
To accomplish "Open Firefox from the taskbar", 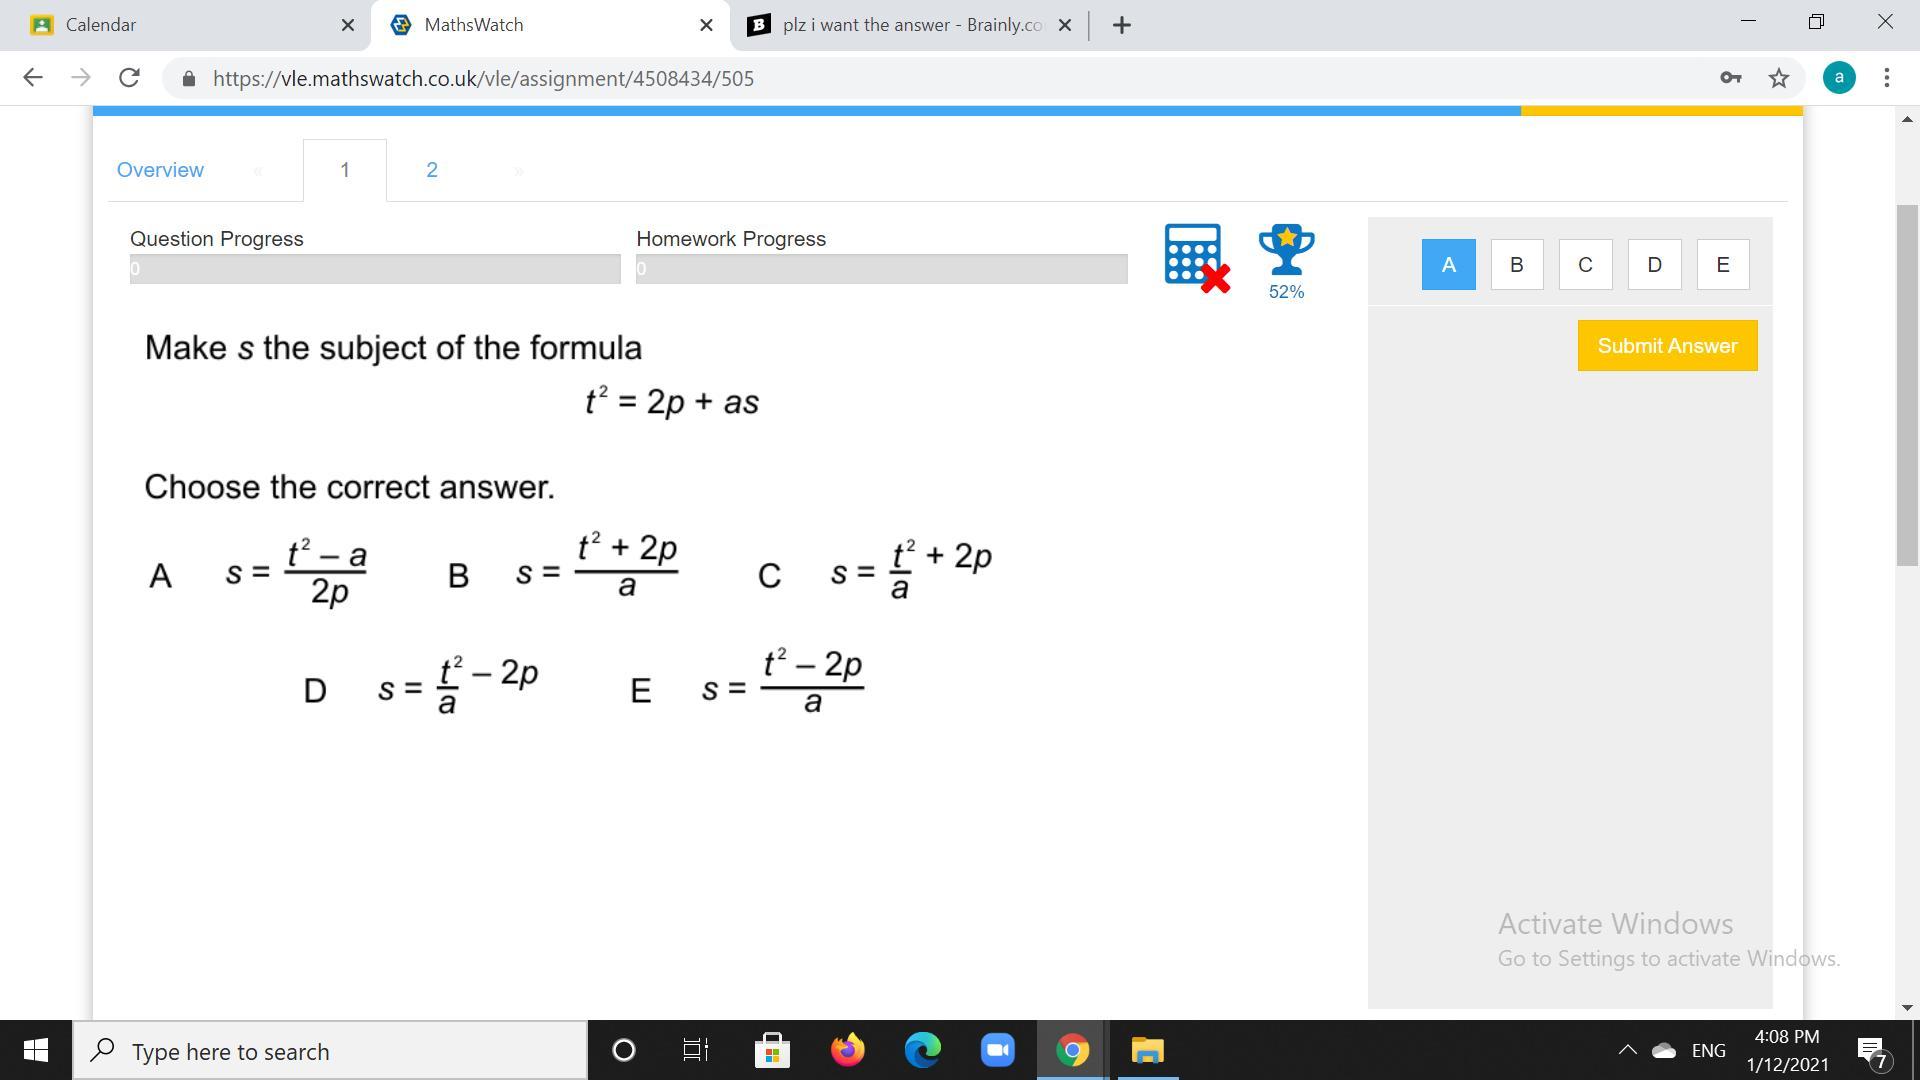I will (x=847, y=1050).
